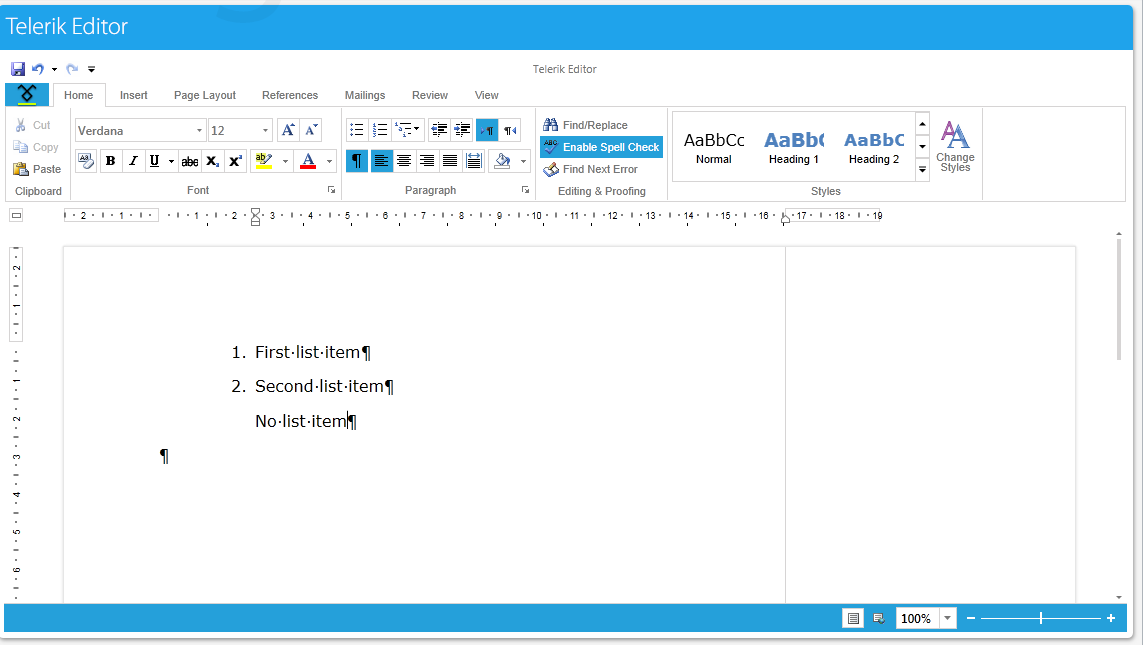Click the zoom slider handle
Image resolution: width=1143 pixels, height=645 pixels.
[x=1041, y=619]
